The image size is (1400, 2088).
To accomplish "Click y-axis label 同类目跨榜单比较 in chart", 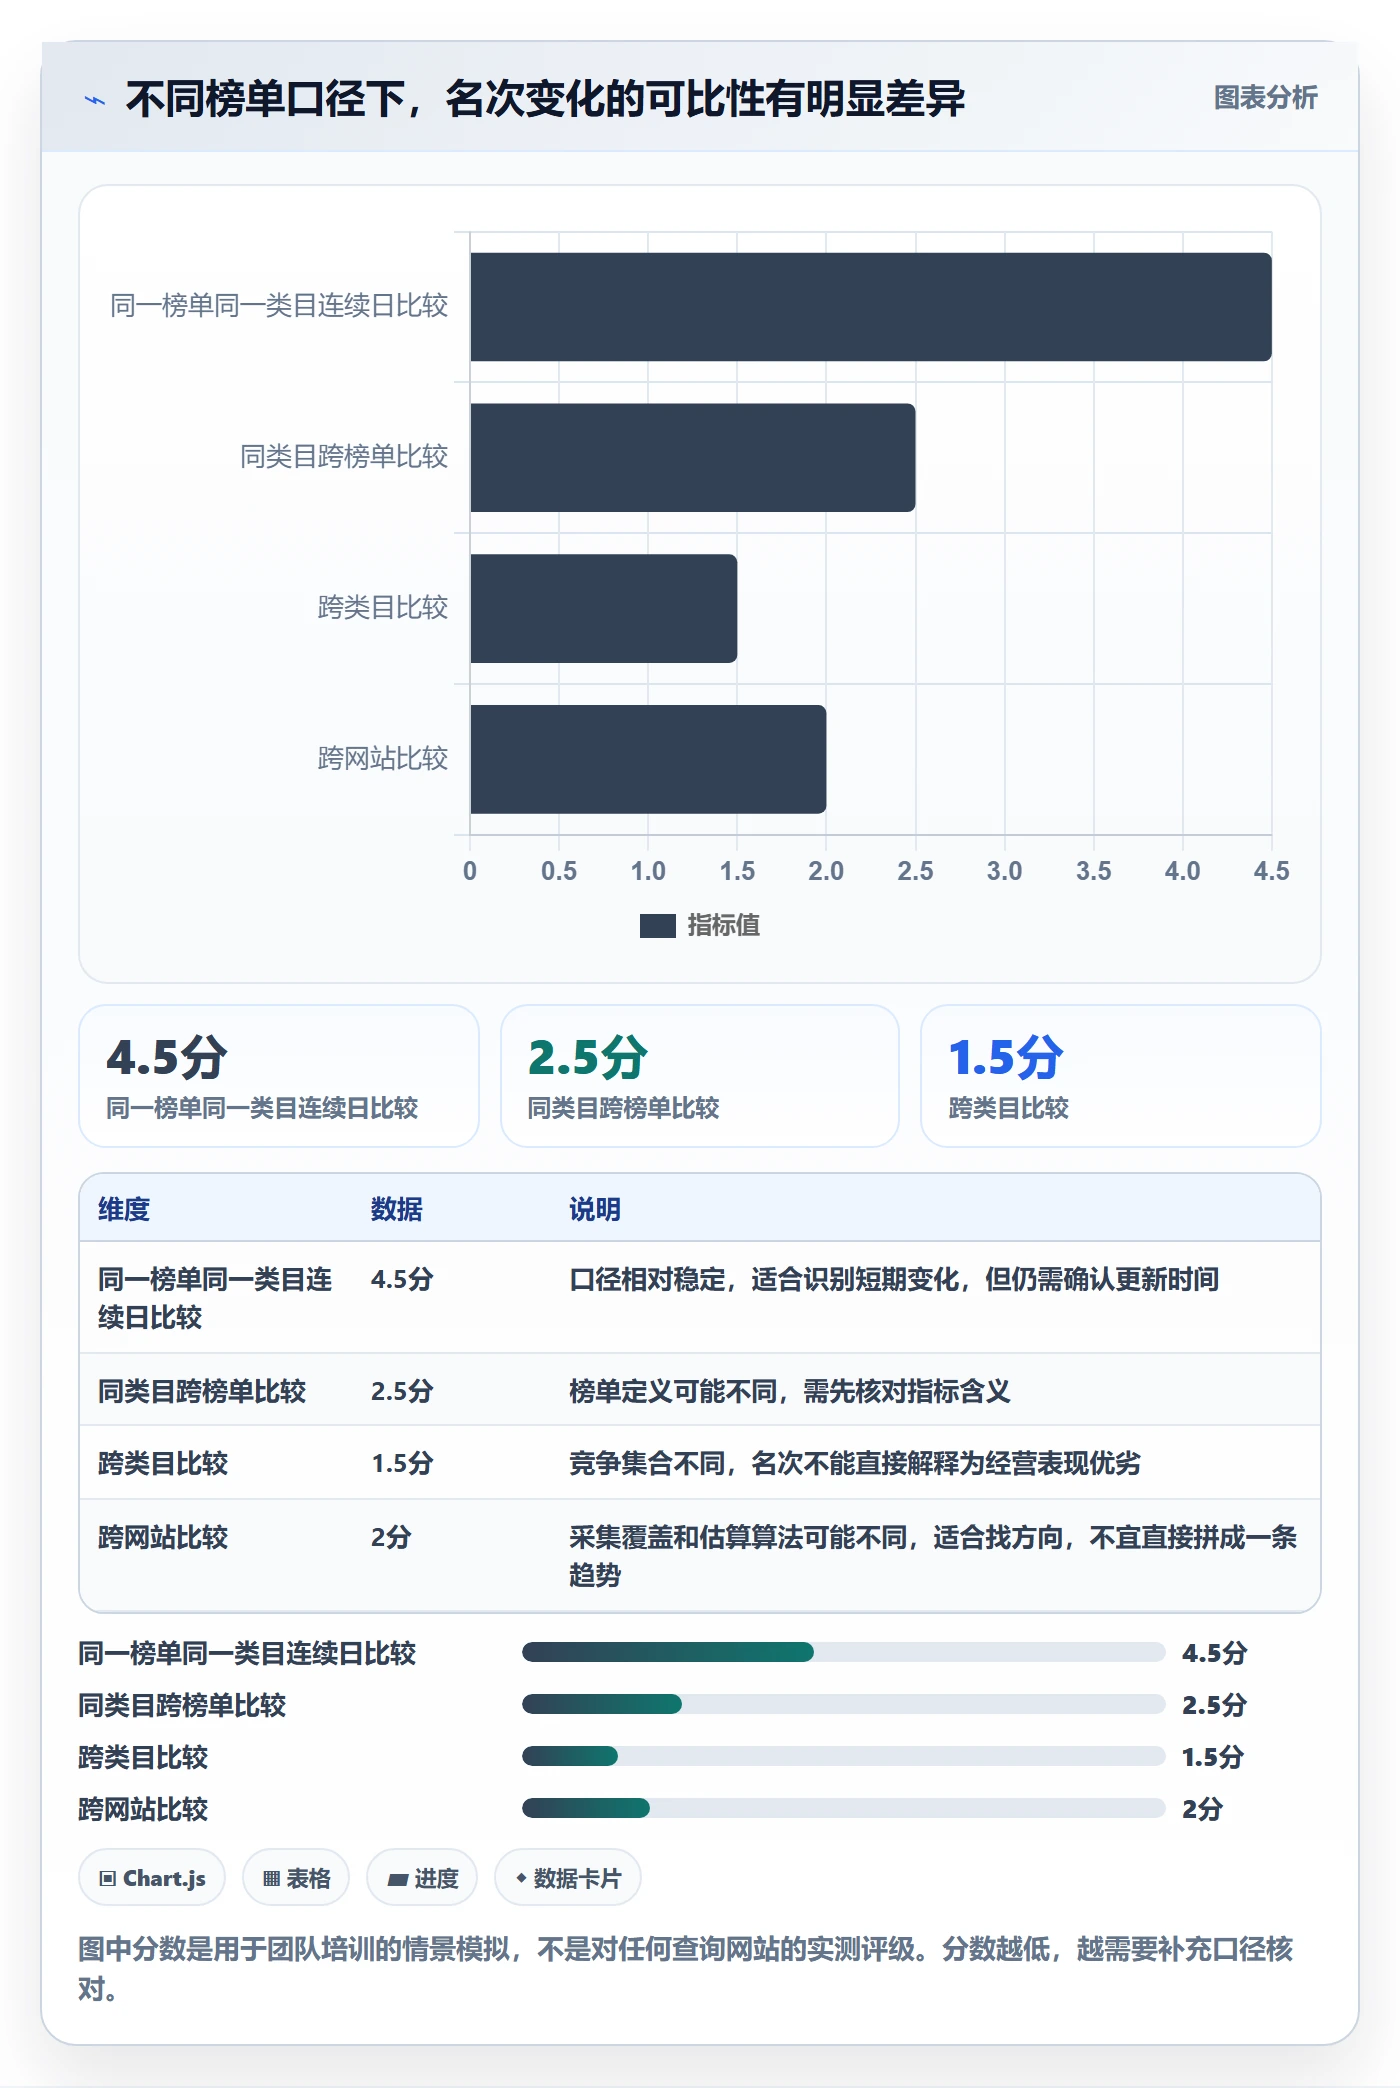I will point(344,456).
